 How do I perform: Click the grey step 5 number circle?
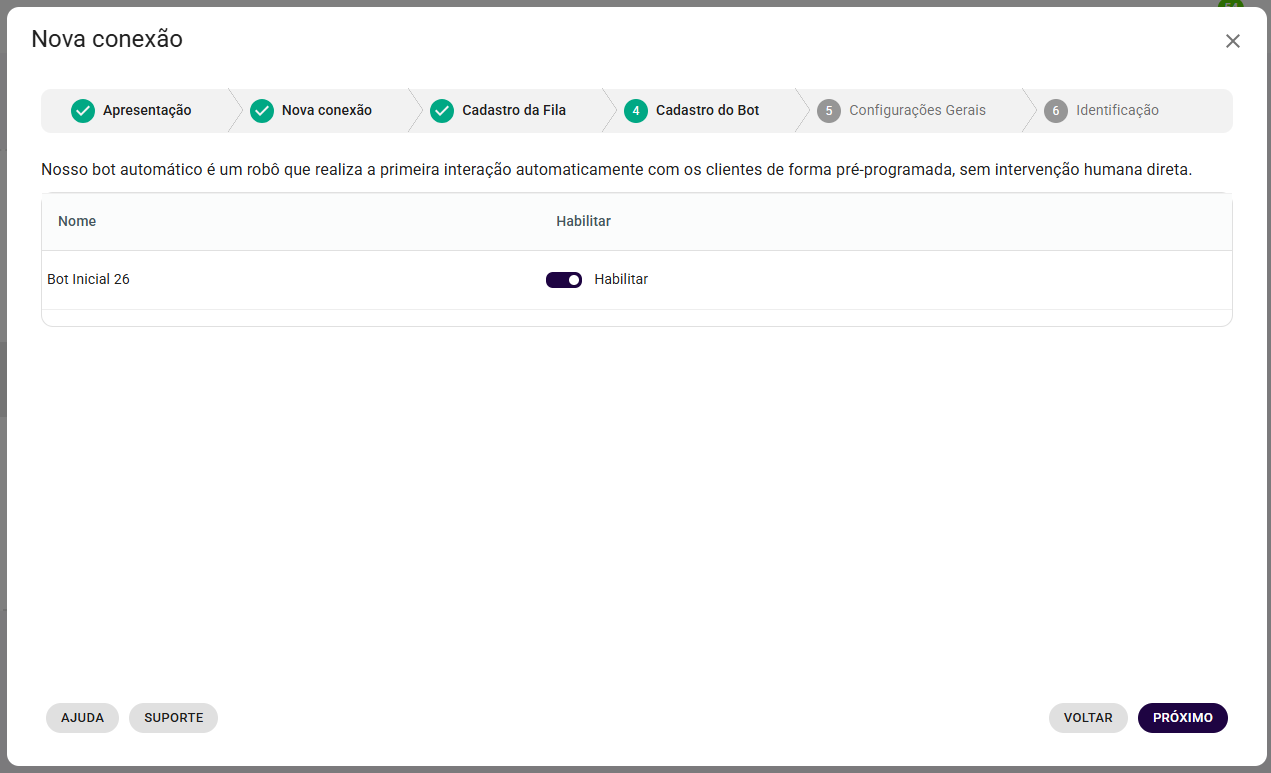click(829, 111)
